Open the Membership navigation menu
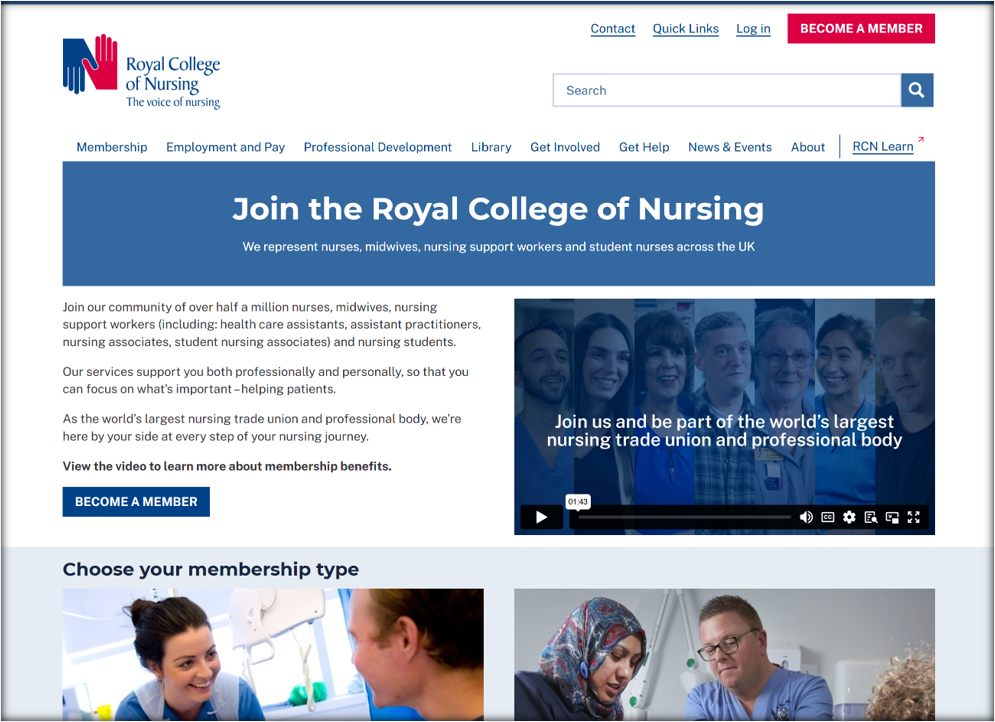Image resolution: width=995 pixels, height=722 pixels. (x=112, y=147)
